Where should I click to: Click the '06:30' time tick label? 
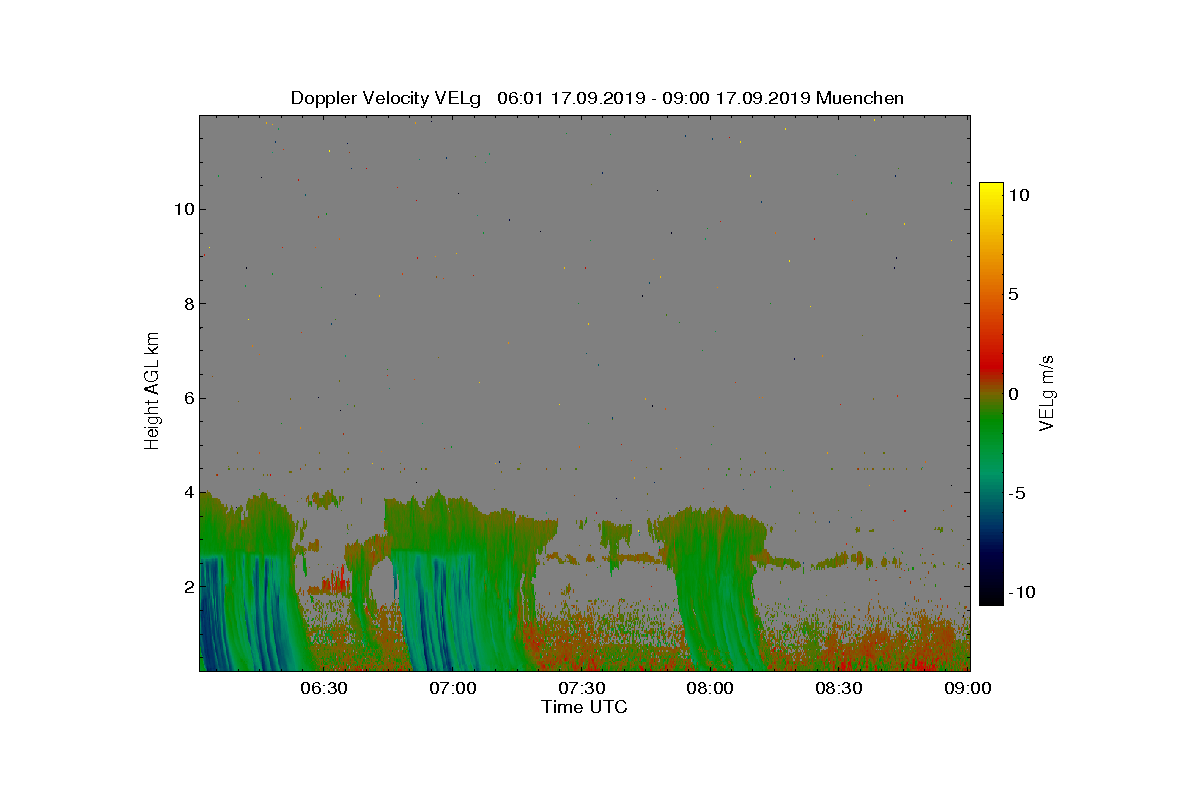click(x=325, y=688)
